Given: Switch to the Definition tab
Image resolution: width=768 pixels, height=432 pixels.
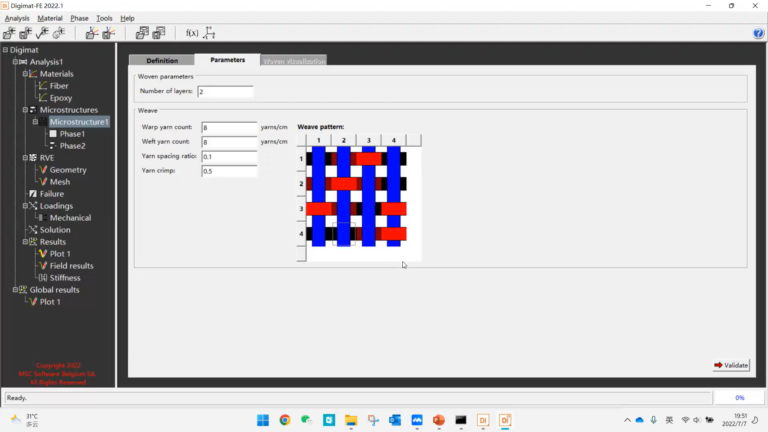Looking at the screenshot, I should click(x=162, y=60).
